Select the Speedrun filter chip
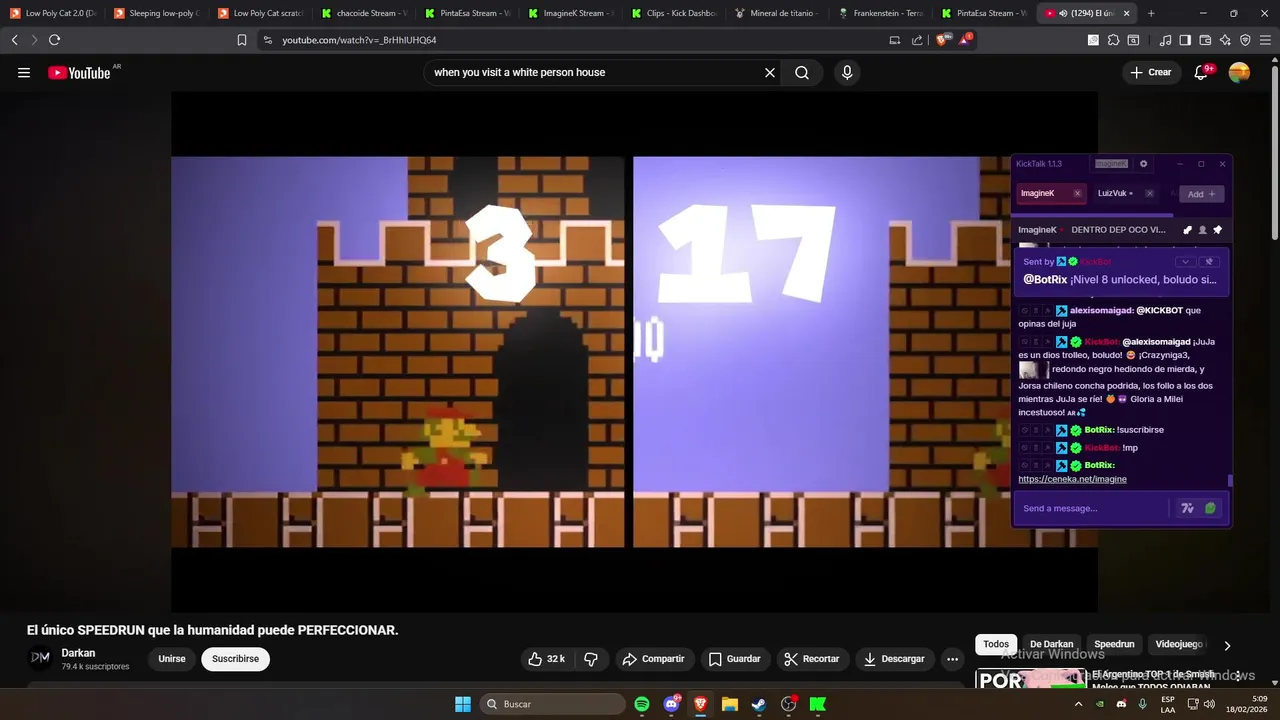 pos(1114,644)
